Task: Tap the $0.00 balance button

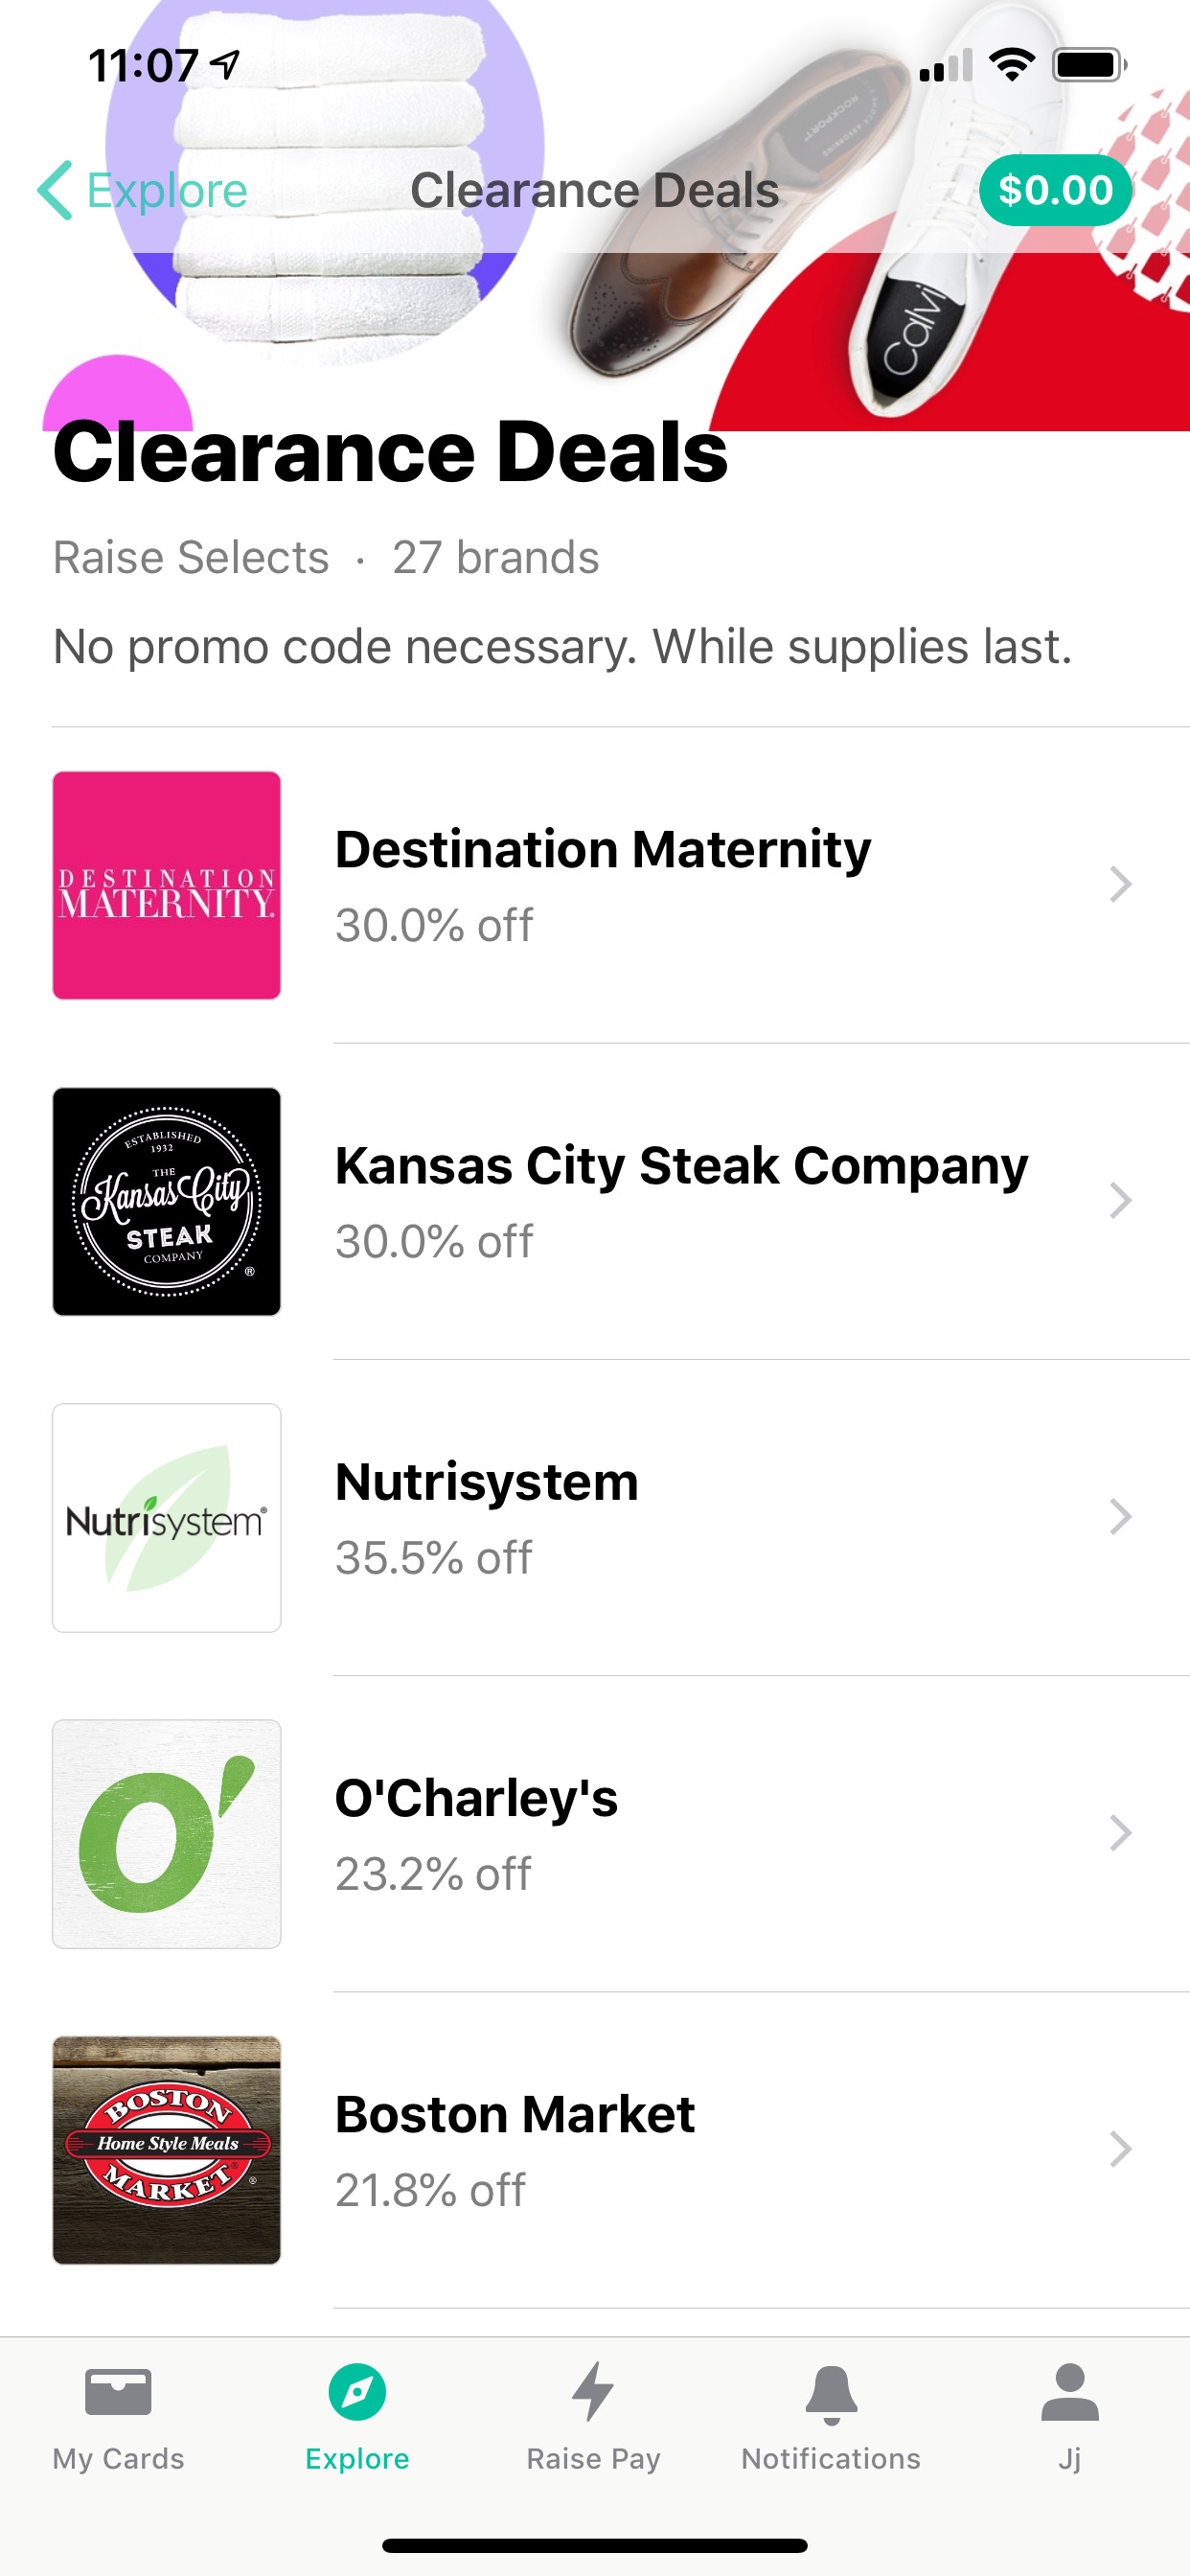Action: (x=1055, y=190)
